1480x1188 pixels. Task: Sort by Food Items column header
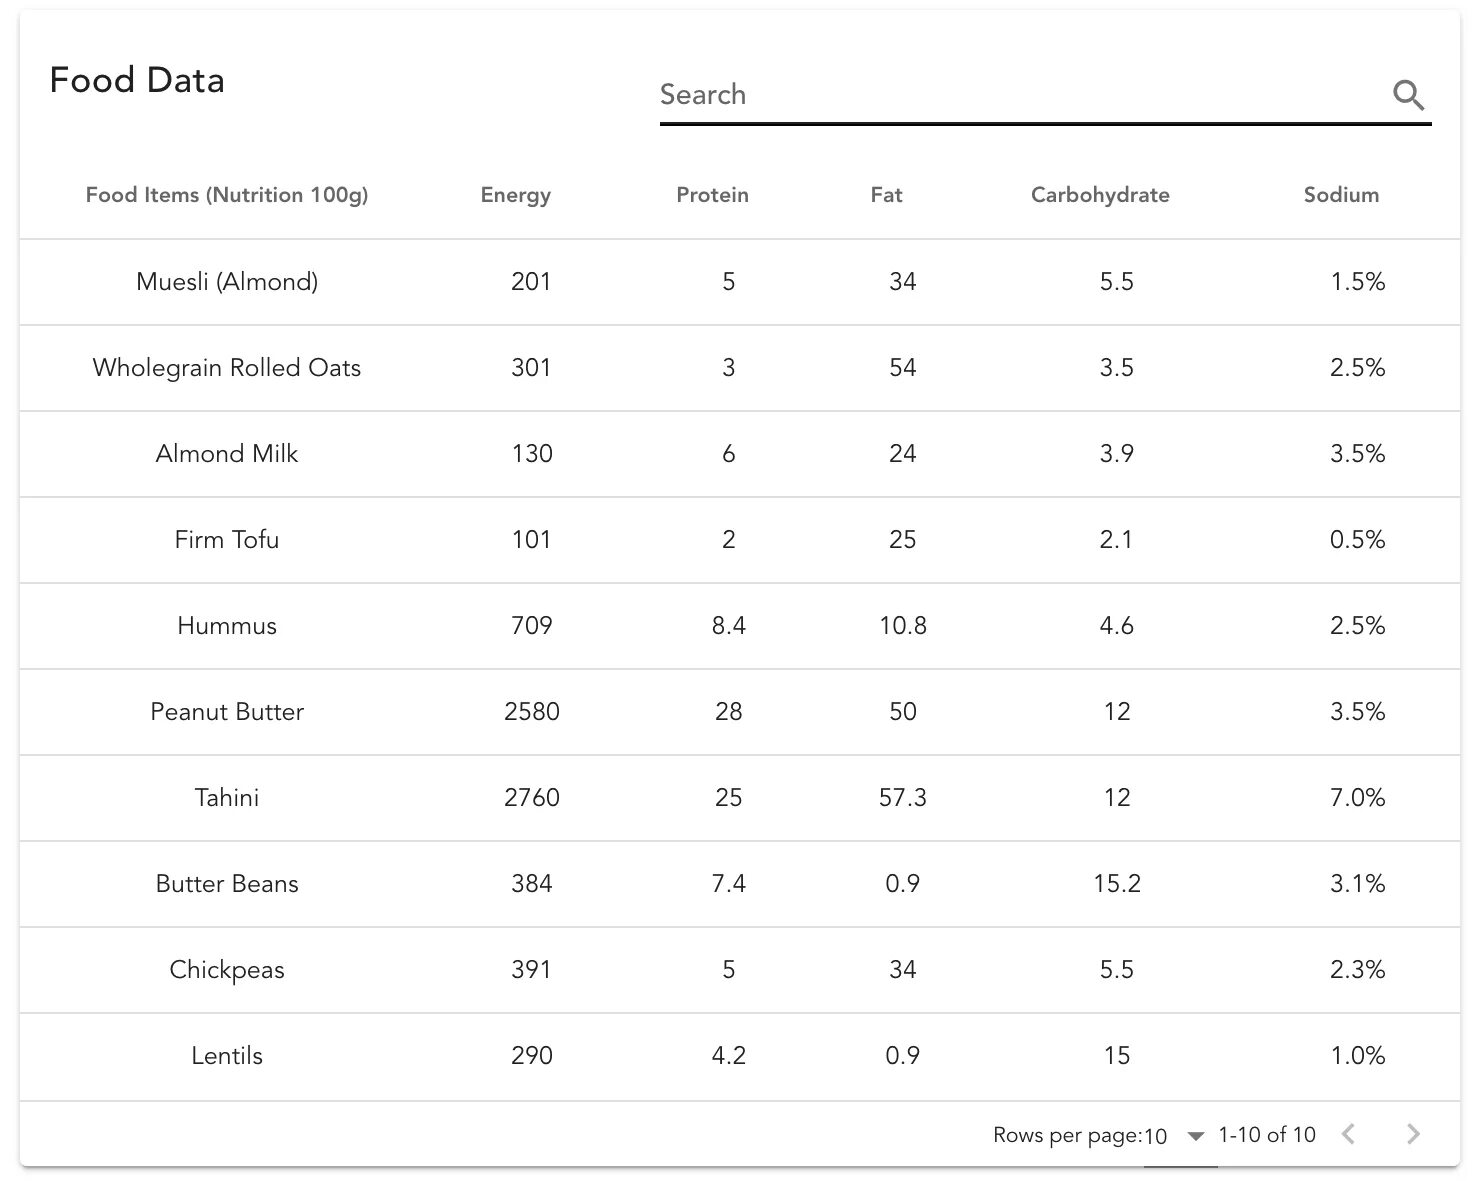pos(227,195)
